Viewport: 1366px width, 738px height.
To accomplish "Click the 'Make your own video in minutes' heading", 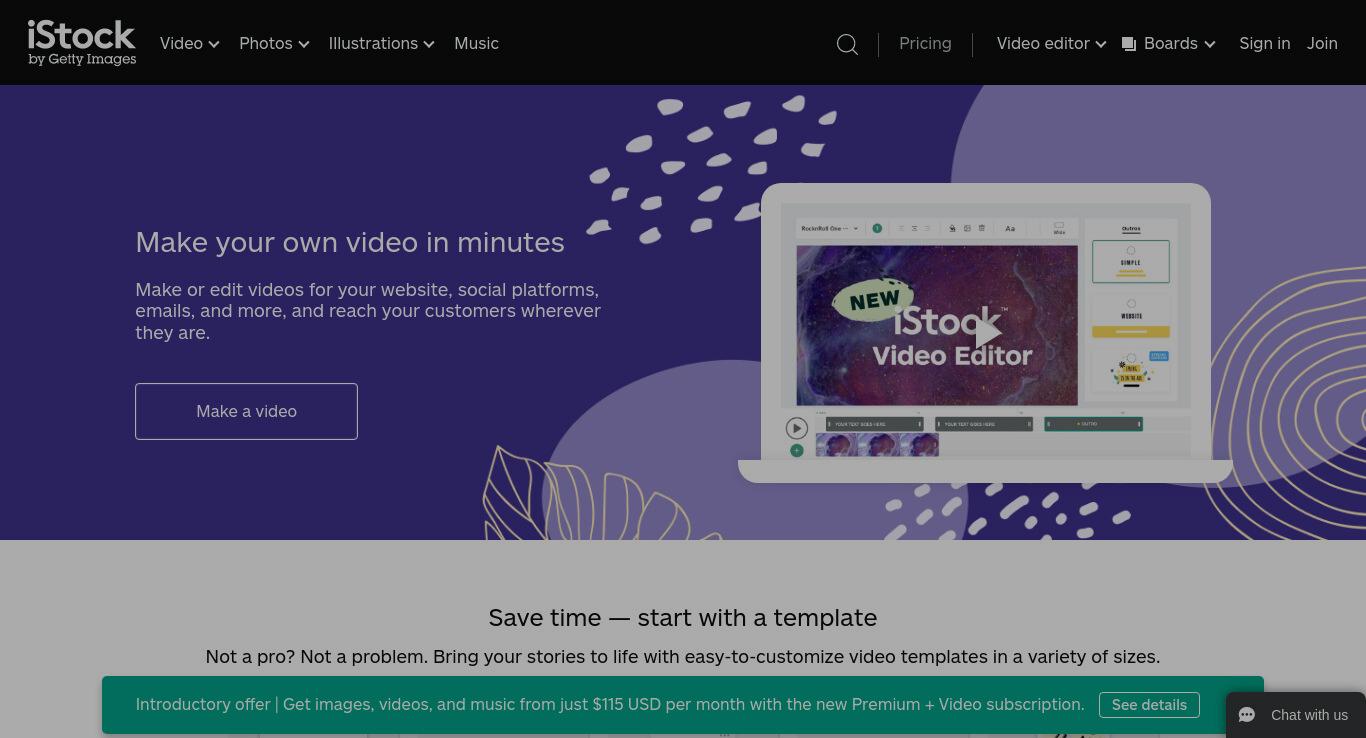I will tap(350, 242).
